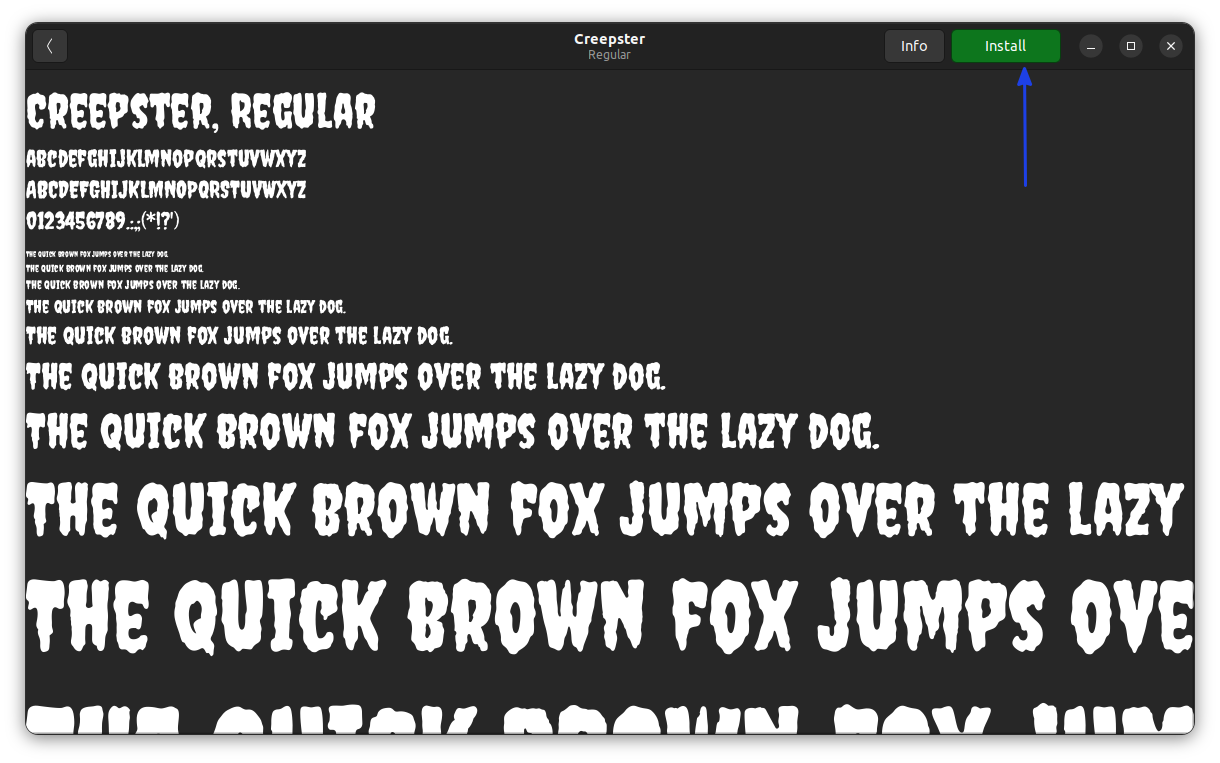Click the medium-size pangram preview text

click(345, 375)
